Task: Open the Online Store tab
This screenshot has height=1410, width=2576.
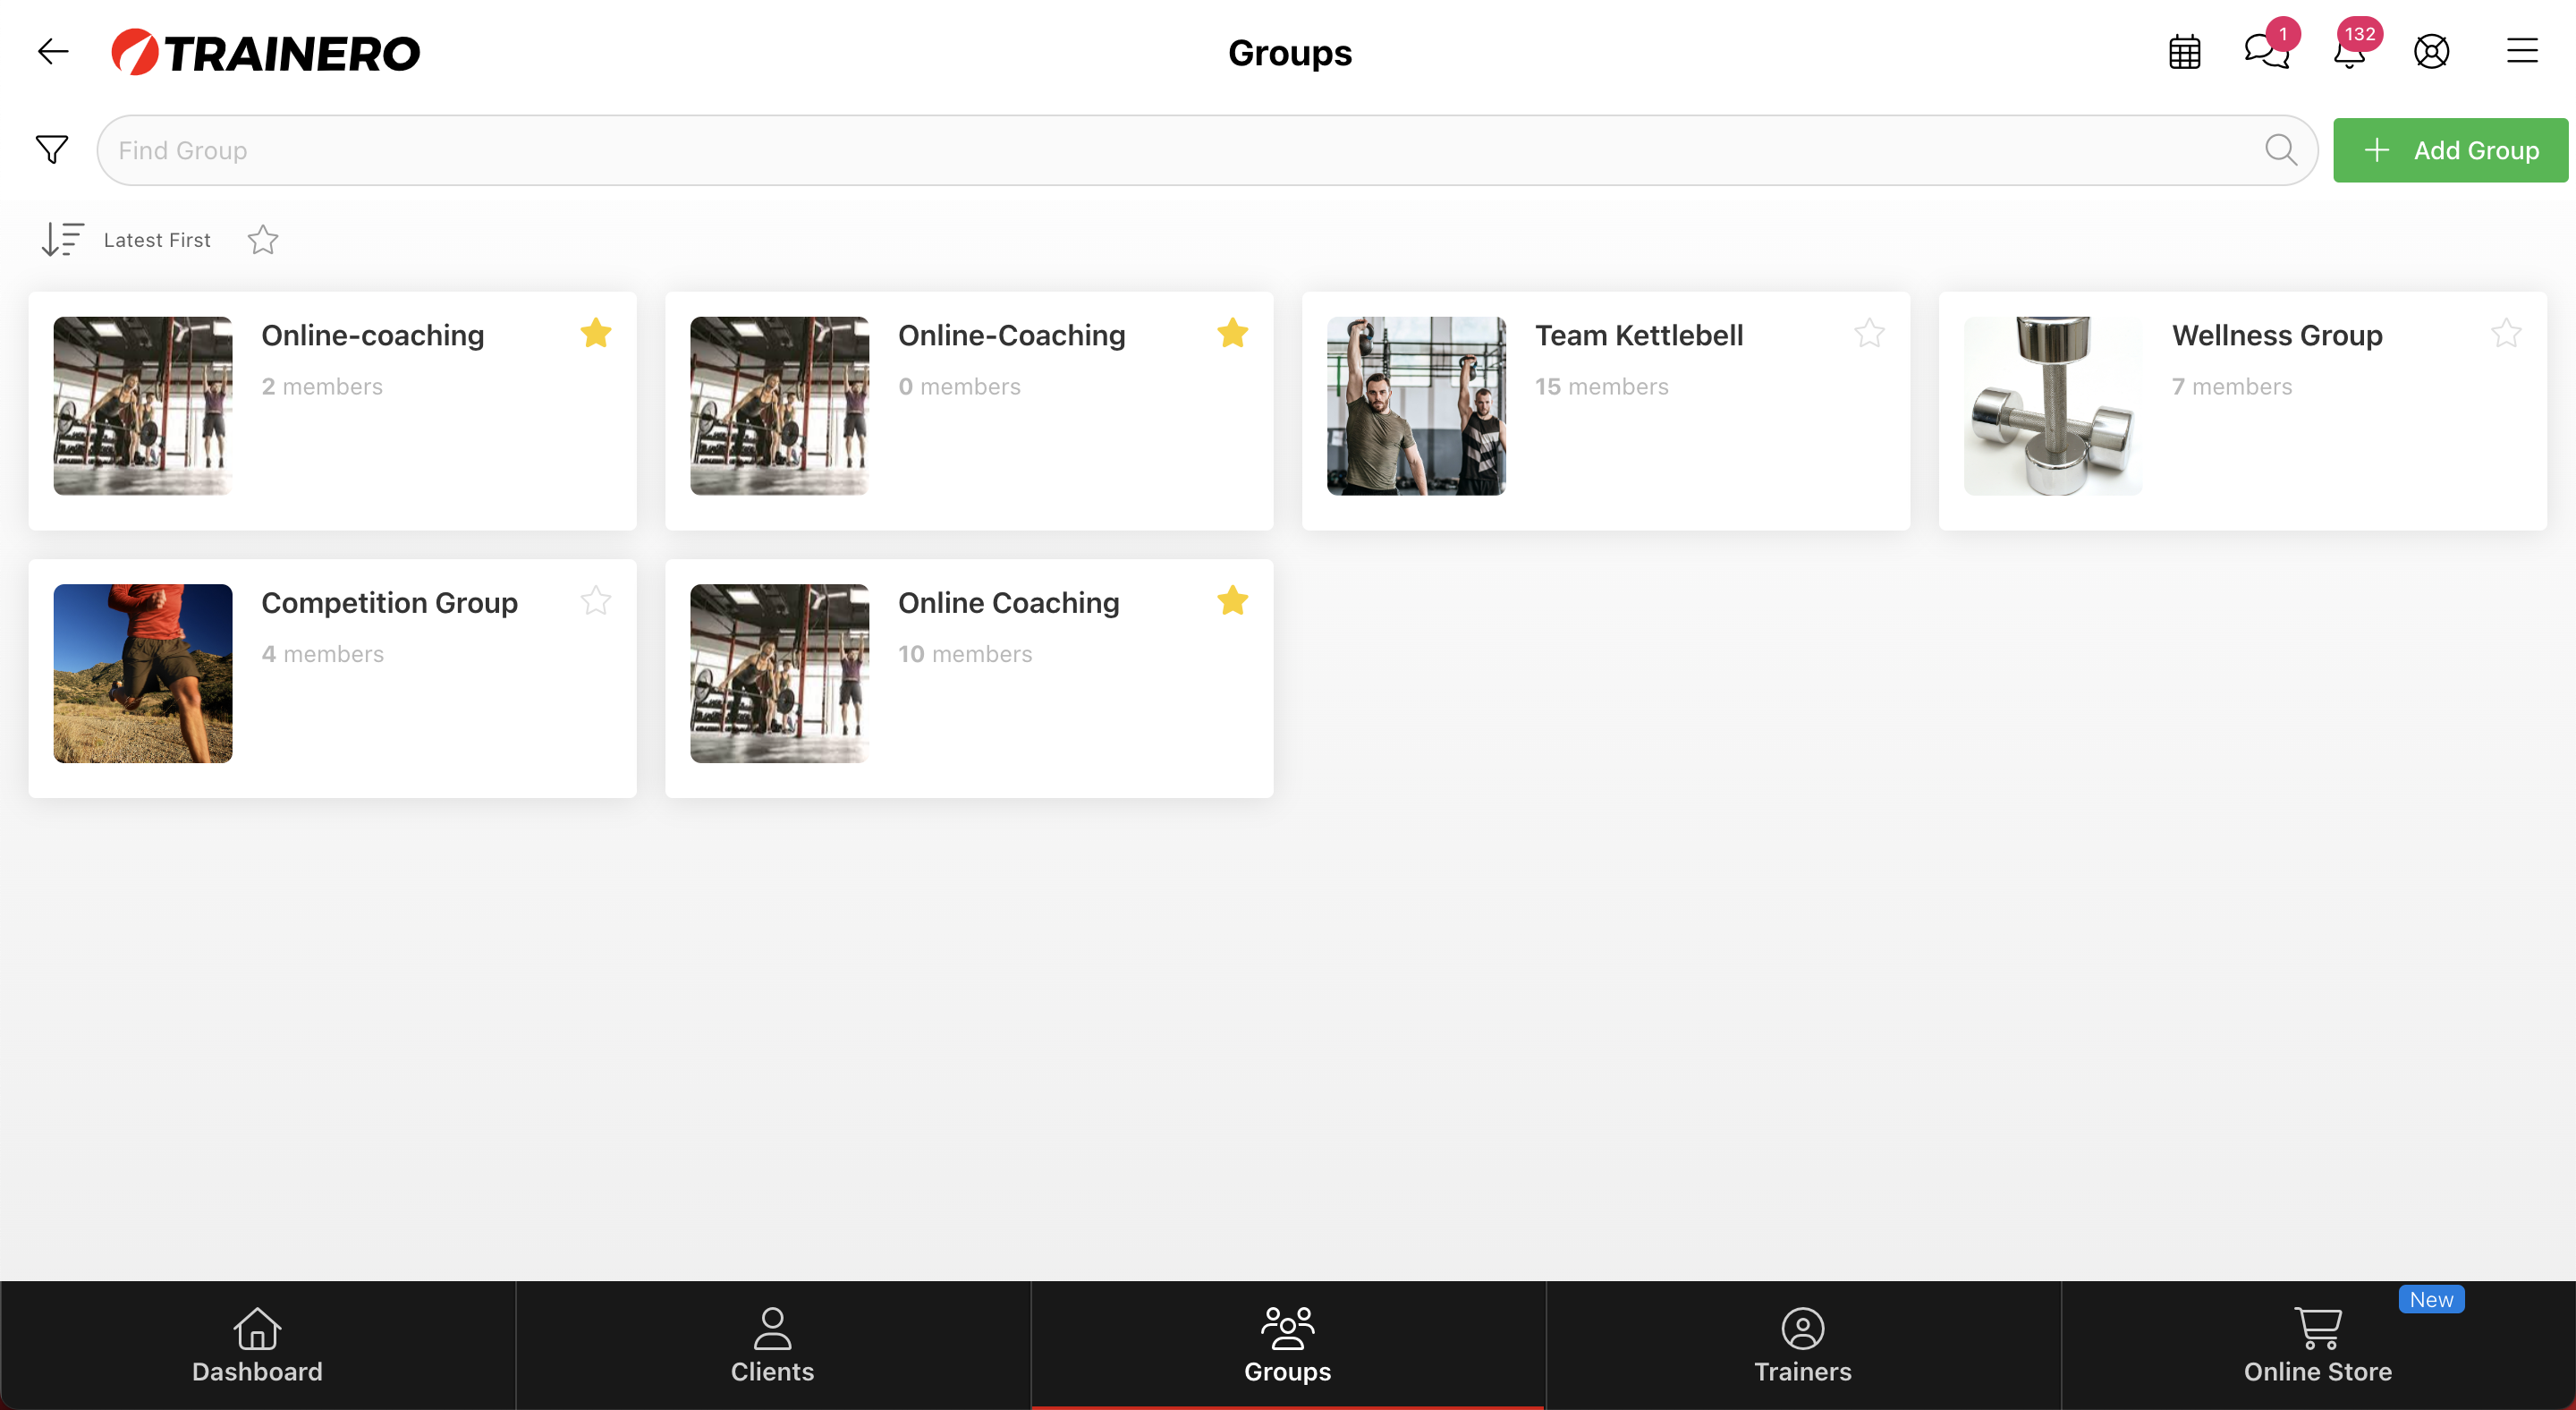Action: coord(2317,1345)
